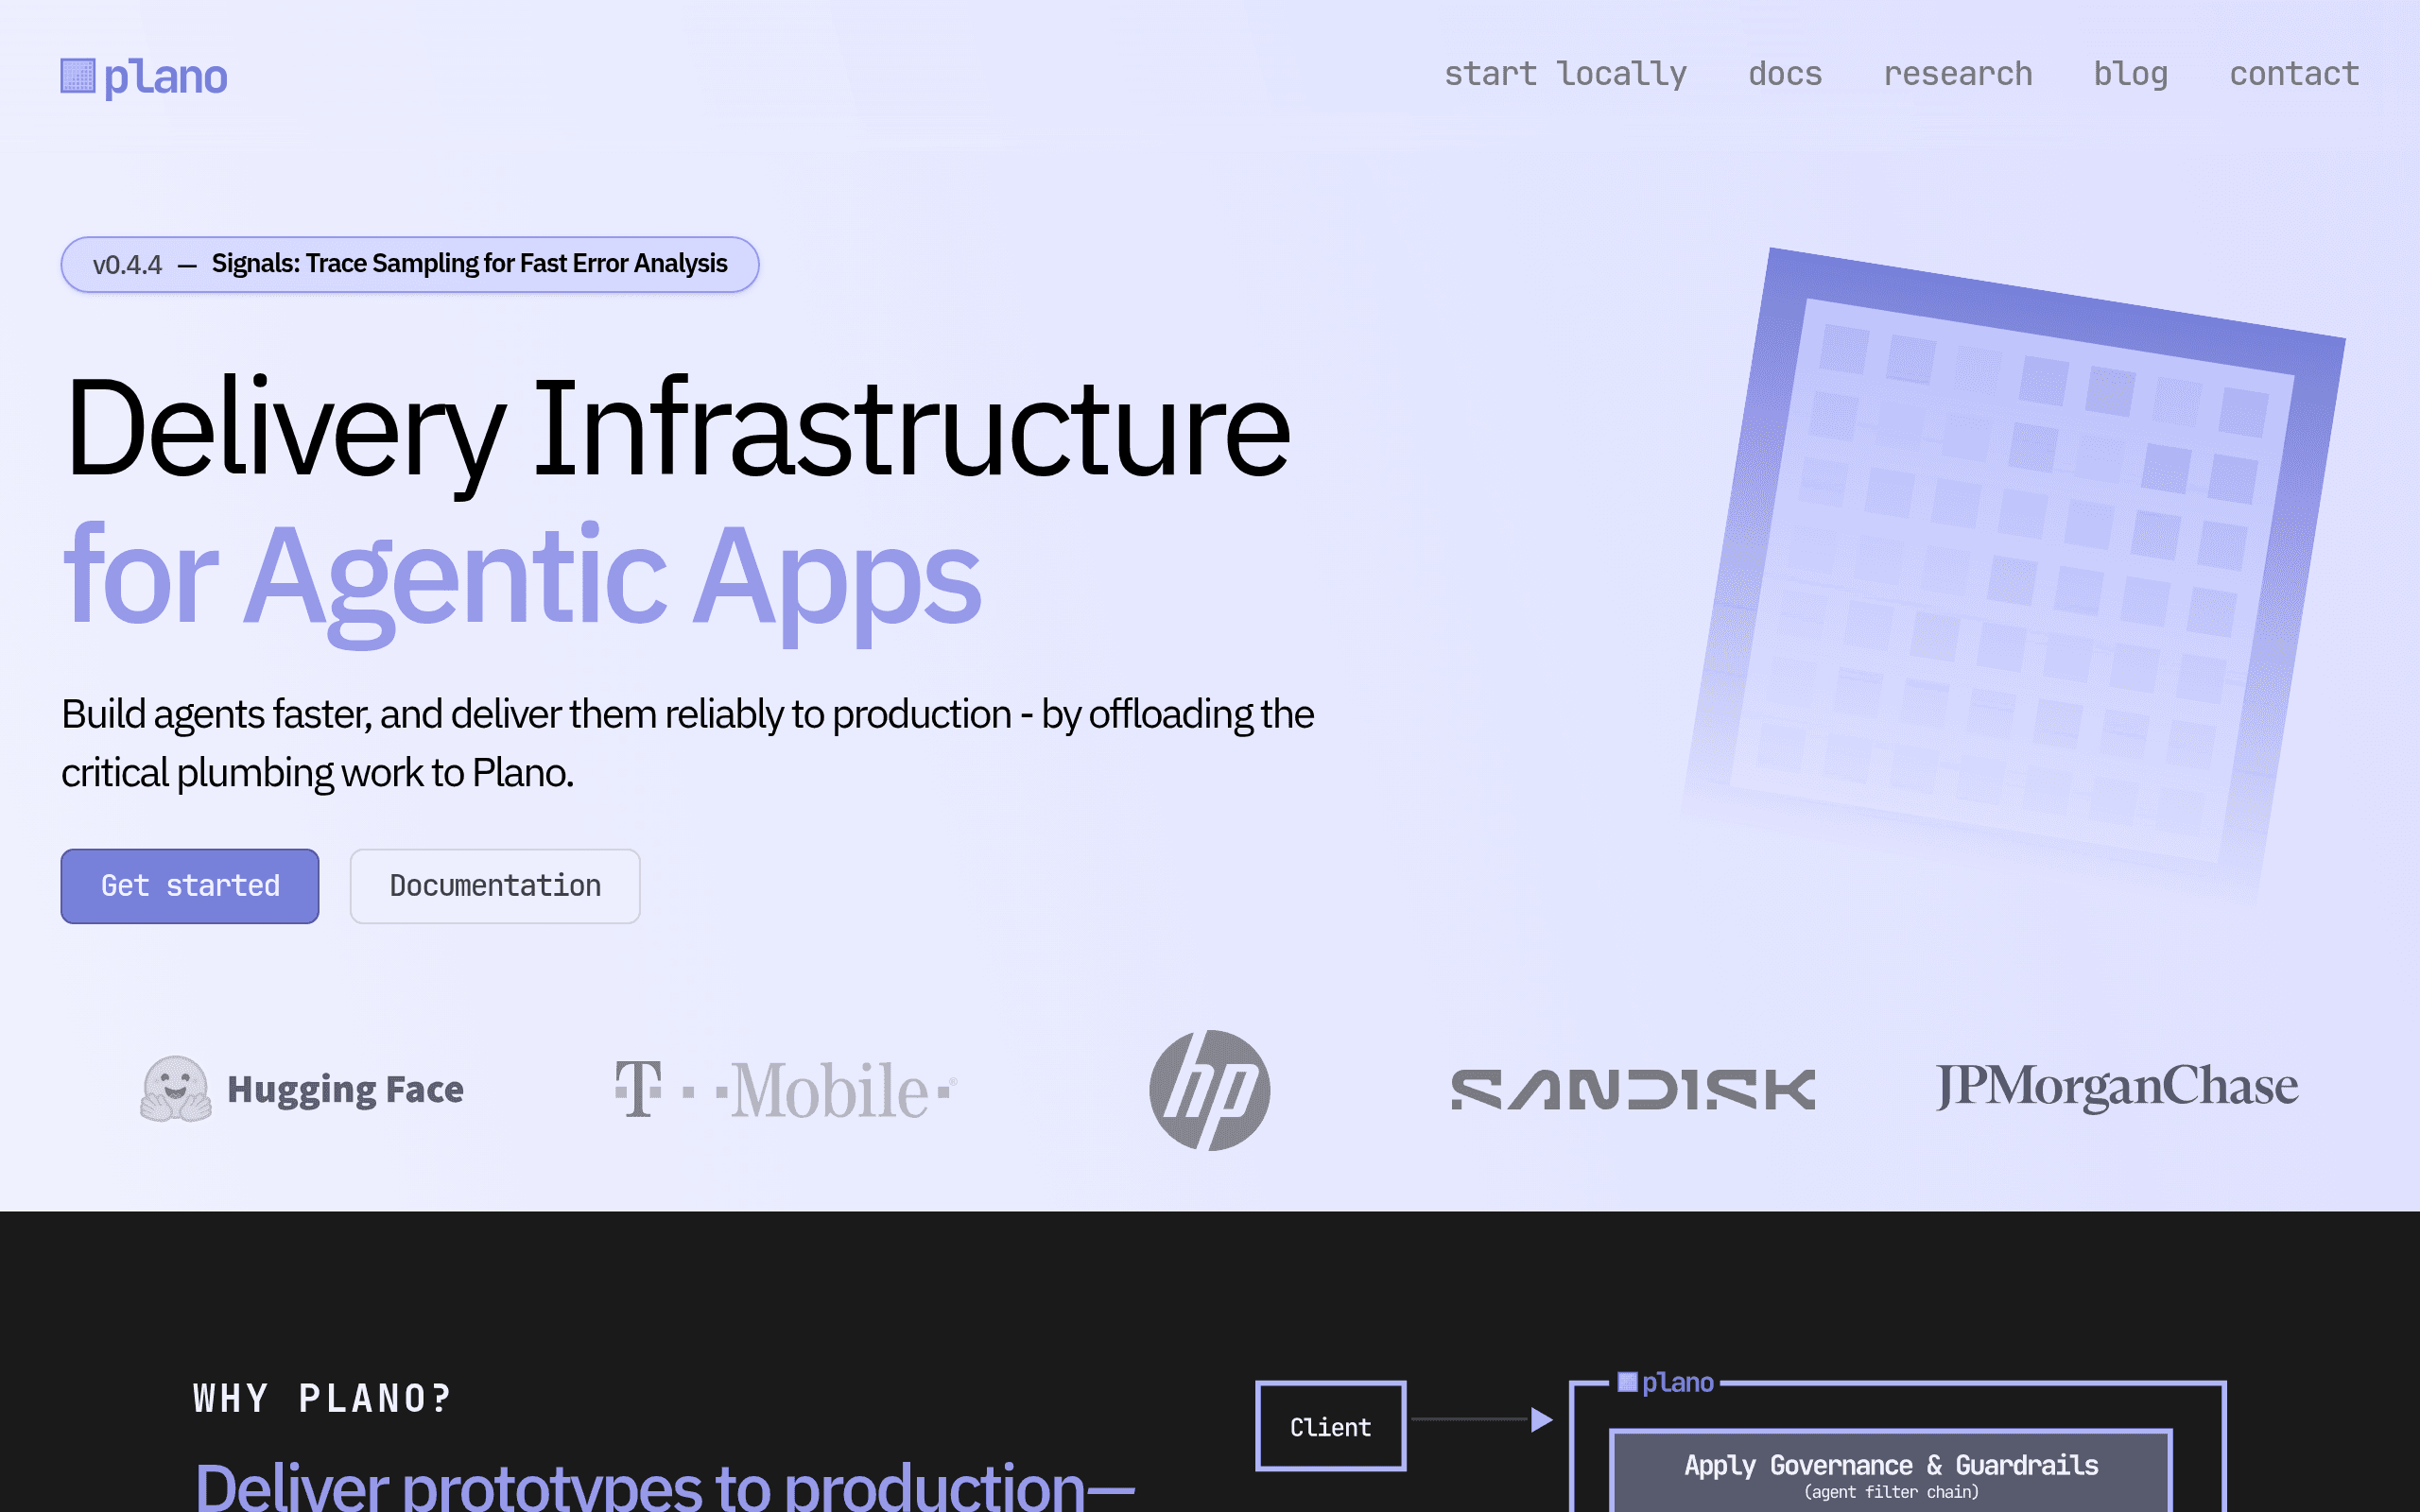The width and height of the screenshot is (2420, 1512).
Task: Click Apply Governance & Guardrails block
Action: (x=1890, y=1472)
